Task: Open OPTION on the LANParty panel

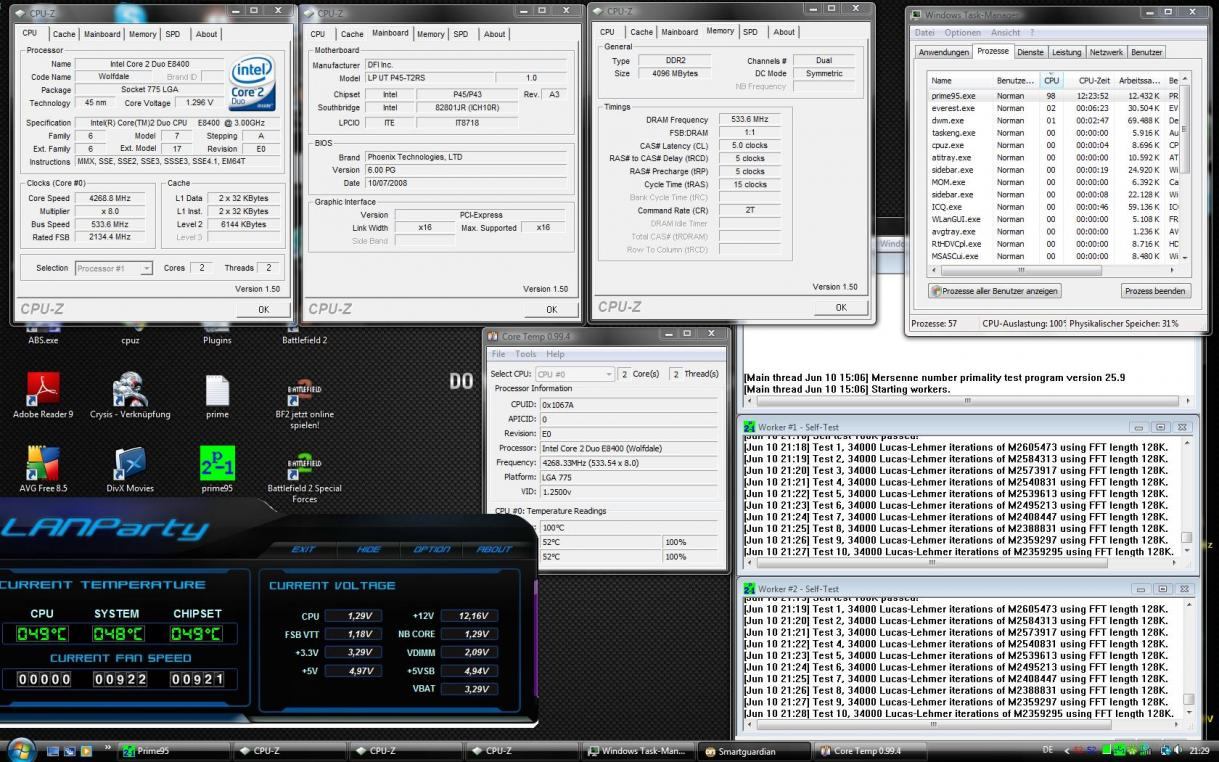Action: coord(430,549)
